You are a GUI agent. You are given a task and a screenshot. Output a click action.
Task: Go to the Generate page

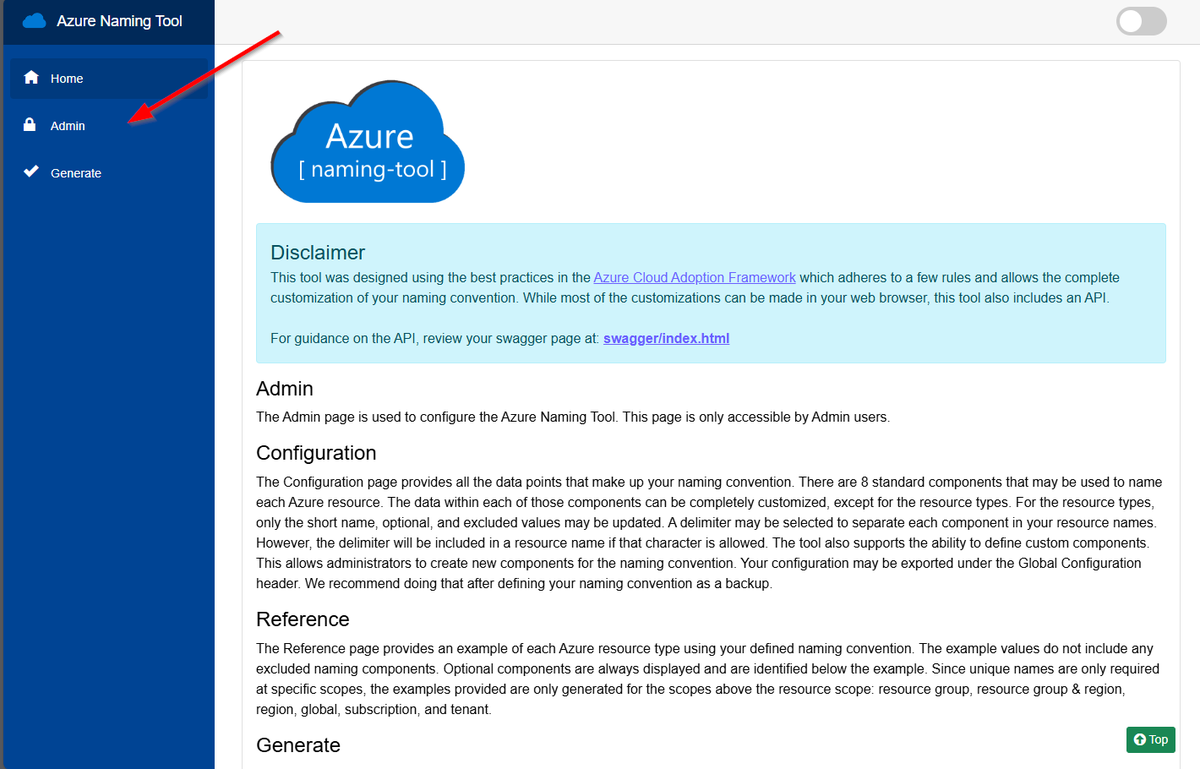109,173
